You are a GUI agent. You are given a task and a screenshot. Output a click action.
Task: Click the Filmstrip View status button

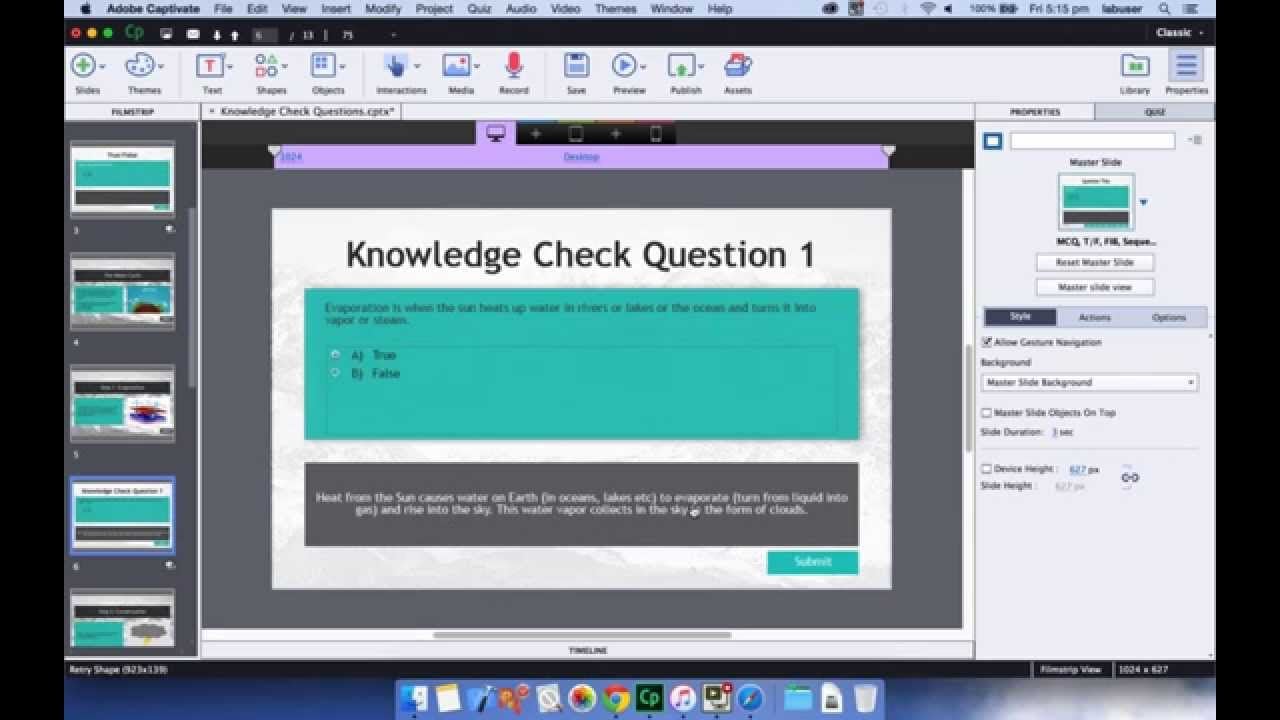coord(1071,669)
